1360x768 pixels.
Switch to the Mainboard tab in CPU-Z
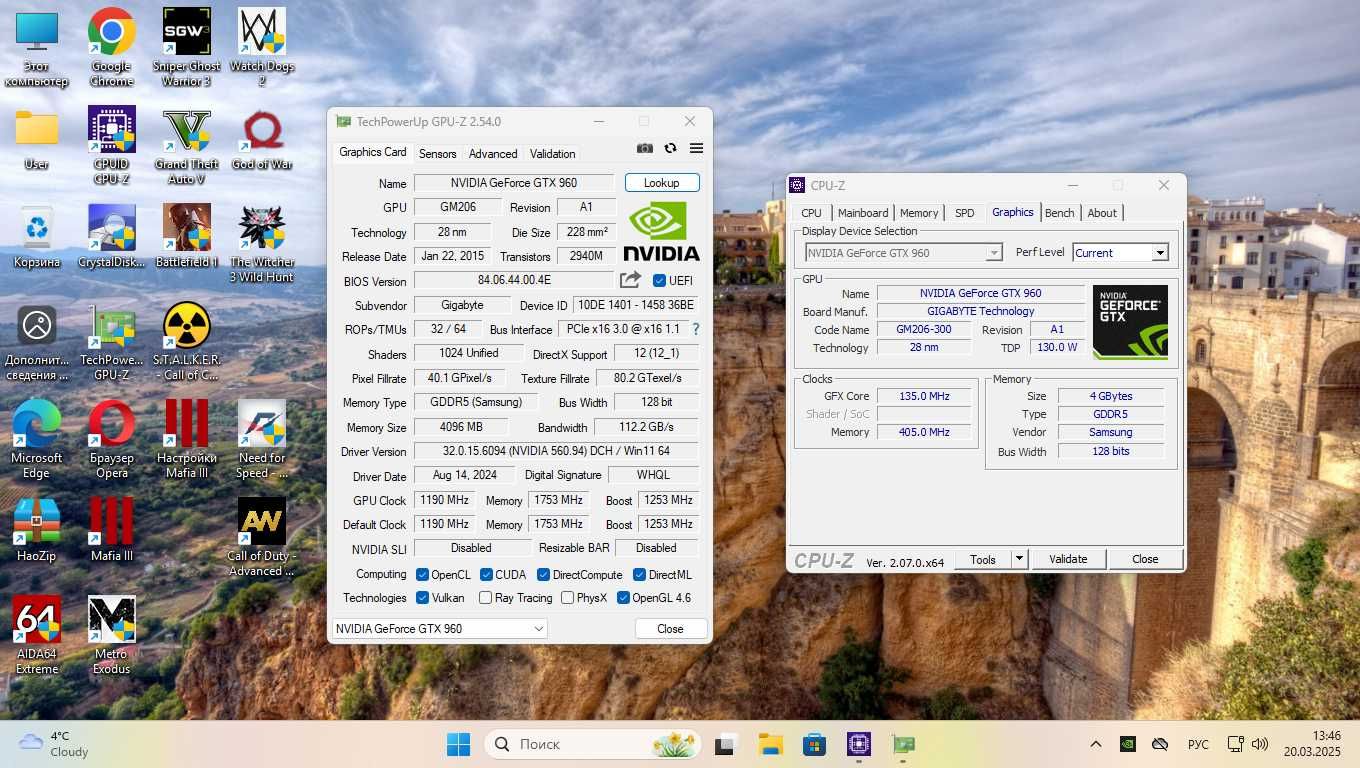point(863,213)
